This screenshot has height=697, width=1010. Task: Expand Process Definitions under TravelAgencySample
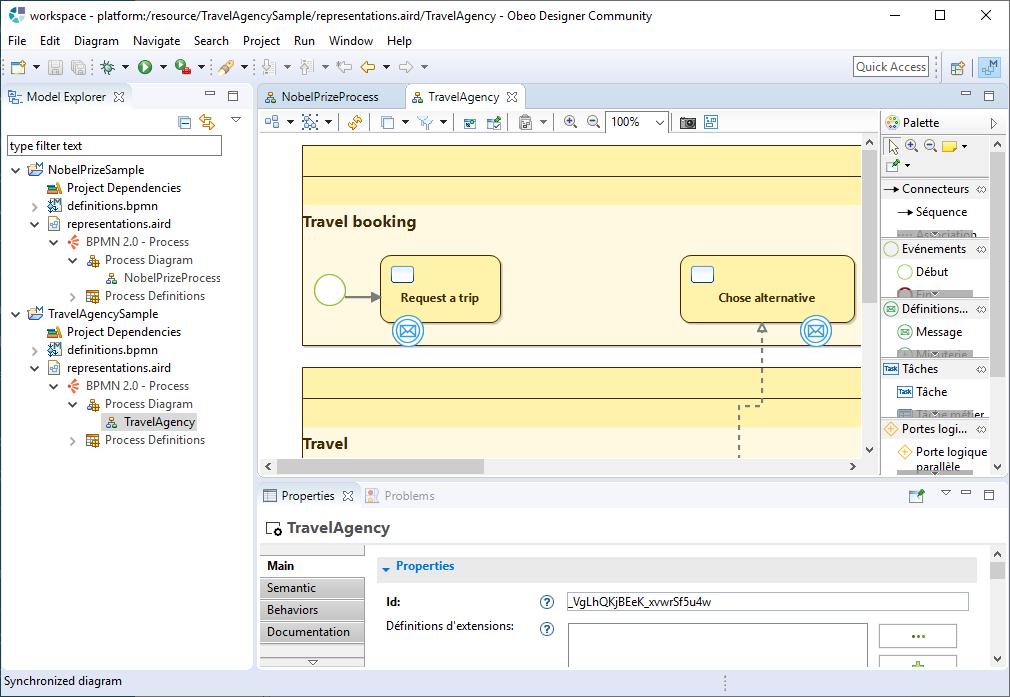tap(73, 441)
